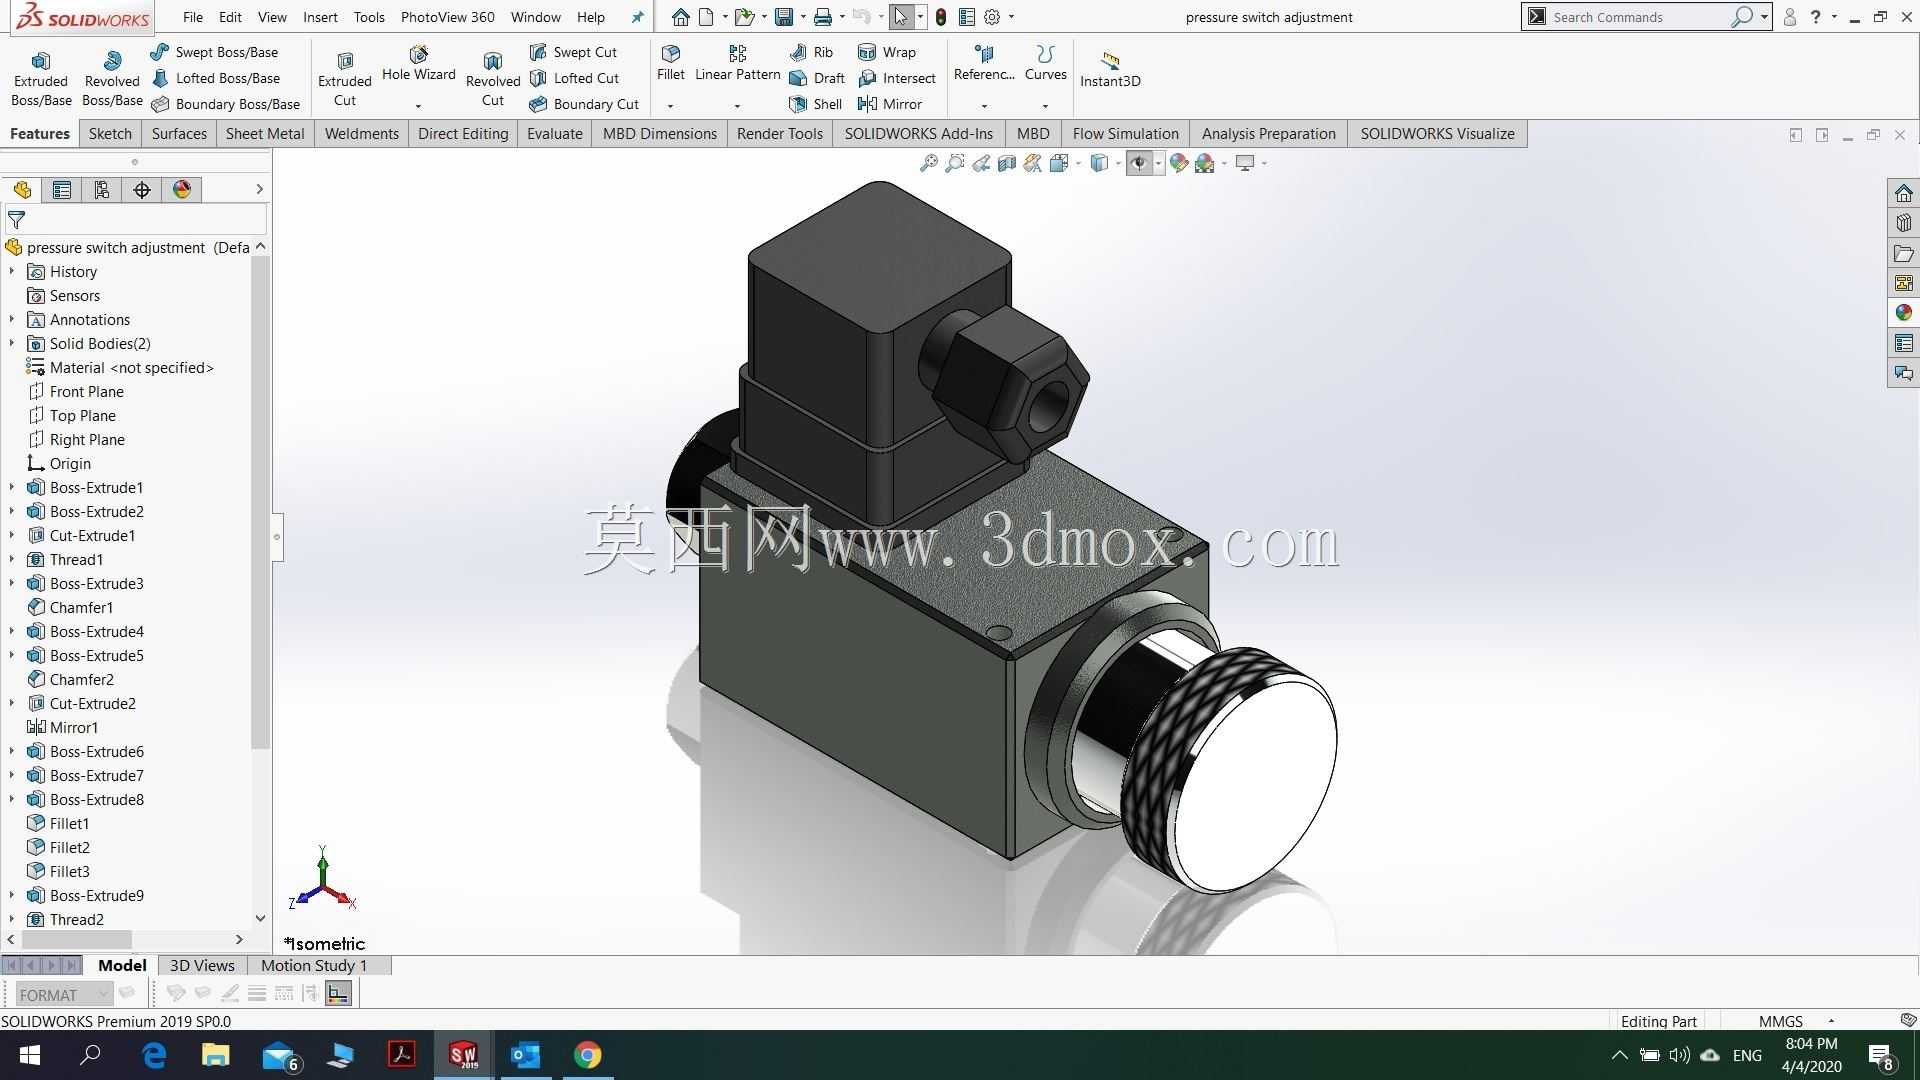
Task: Toggle the pin on the menu bar
Action: click(637, 17)
